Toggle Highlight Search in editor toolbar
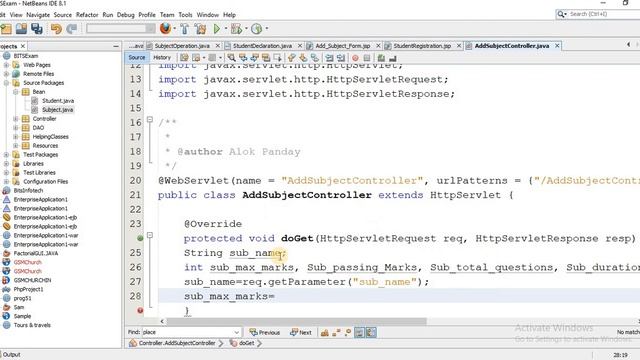The height and width of the screenshot is (360, 640). [266, 58]
